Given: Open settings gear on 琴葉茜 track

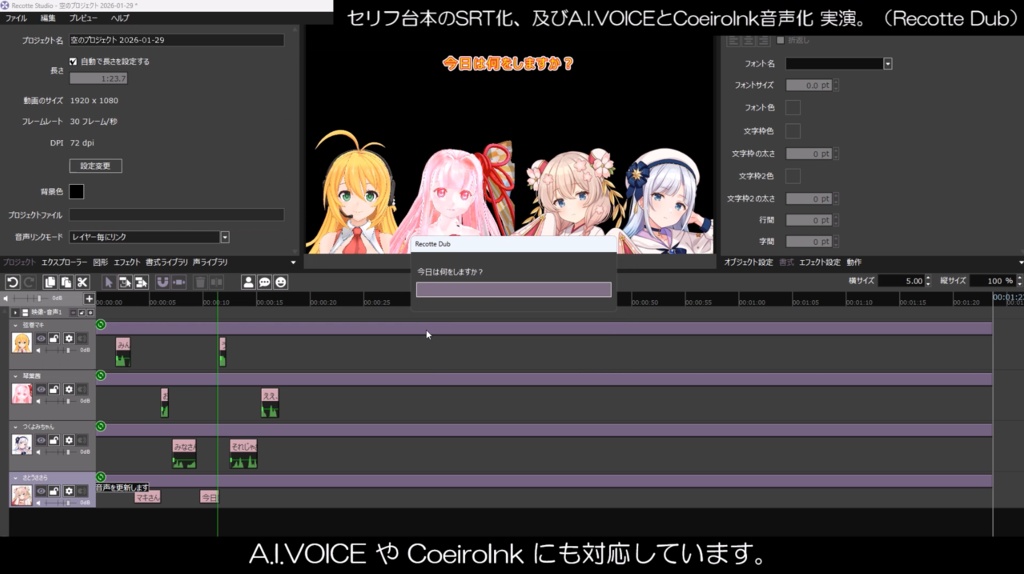Looking at the screenshot, I should (x=69, y=389).
